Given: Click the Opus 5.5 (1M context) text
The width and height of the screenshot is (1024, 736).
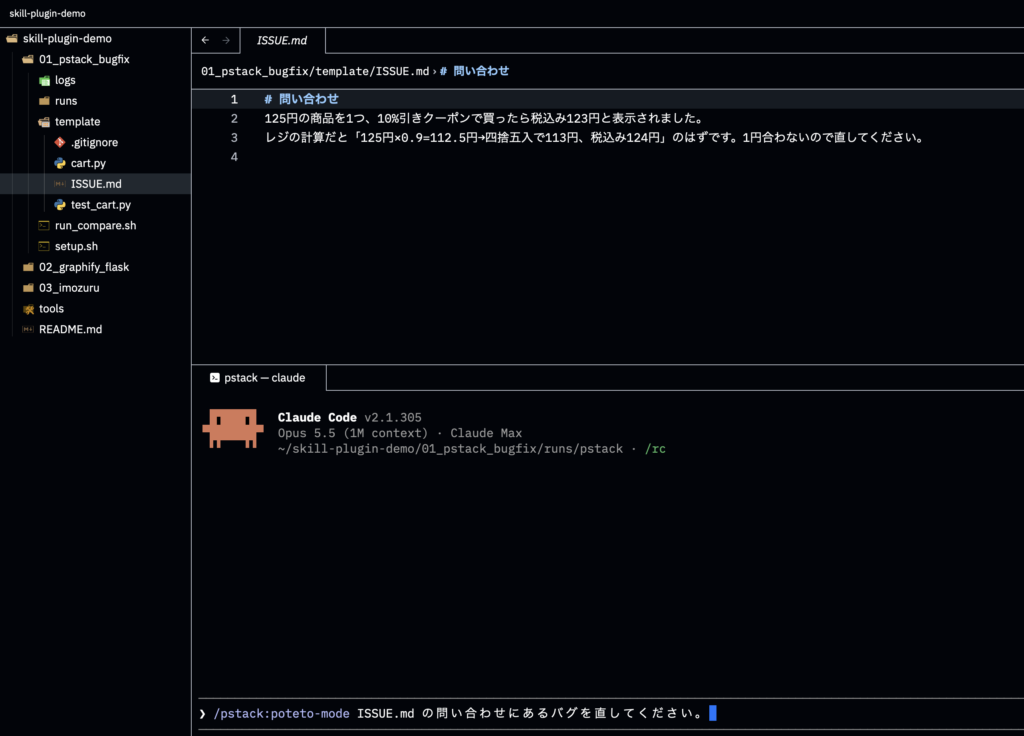Looking at the screenshot, I should [353, 434].
